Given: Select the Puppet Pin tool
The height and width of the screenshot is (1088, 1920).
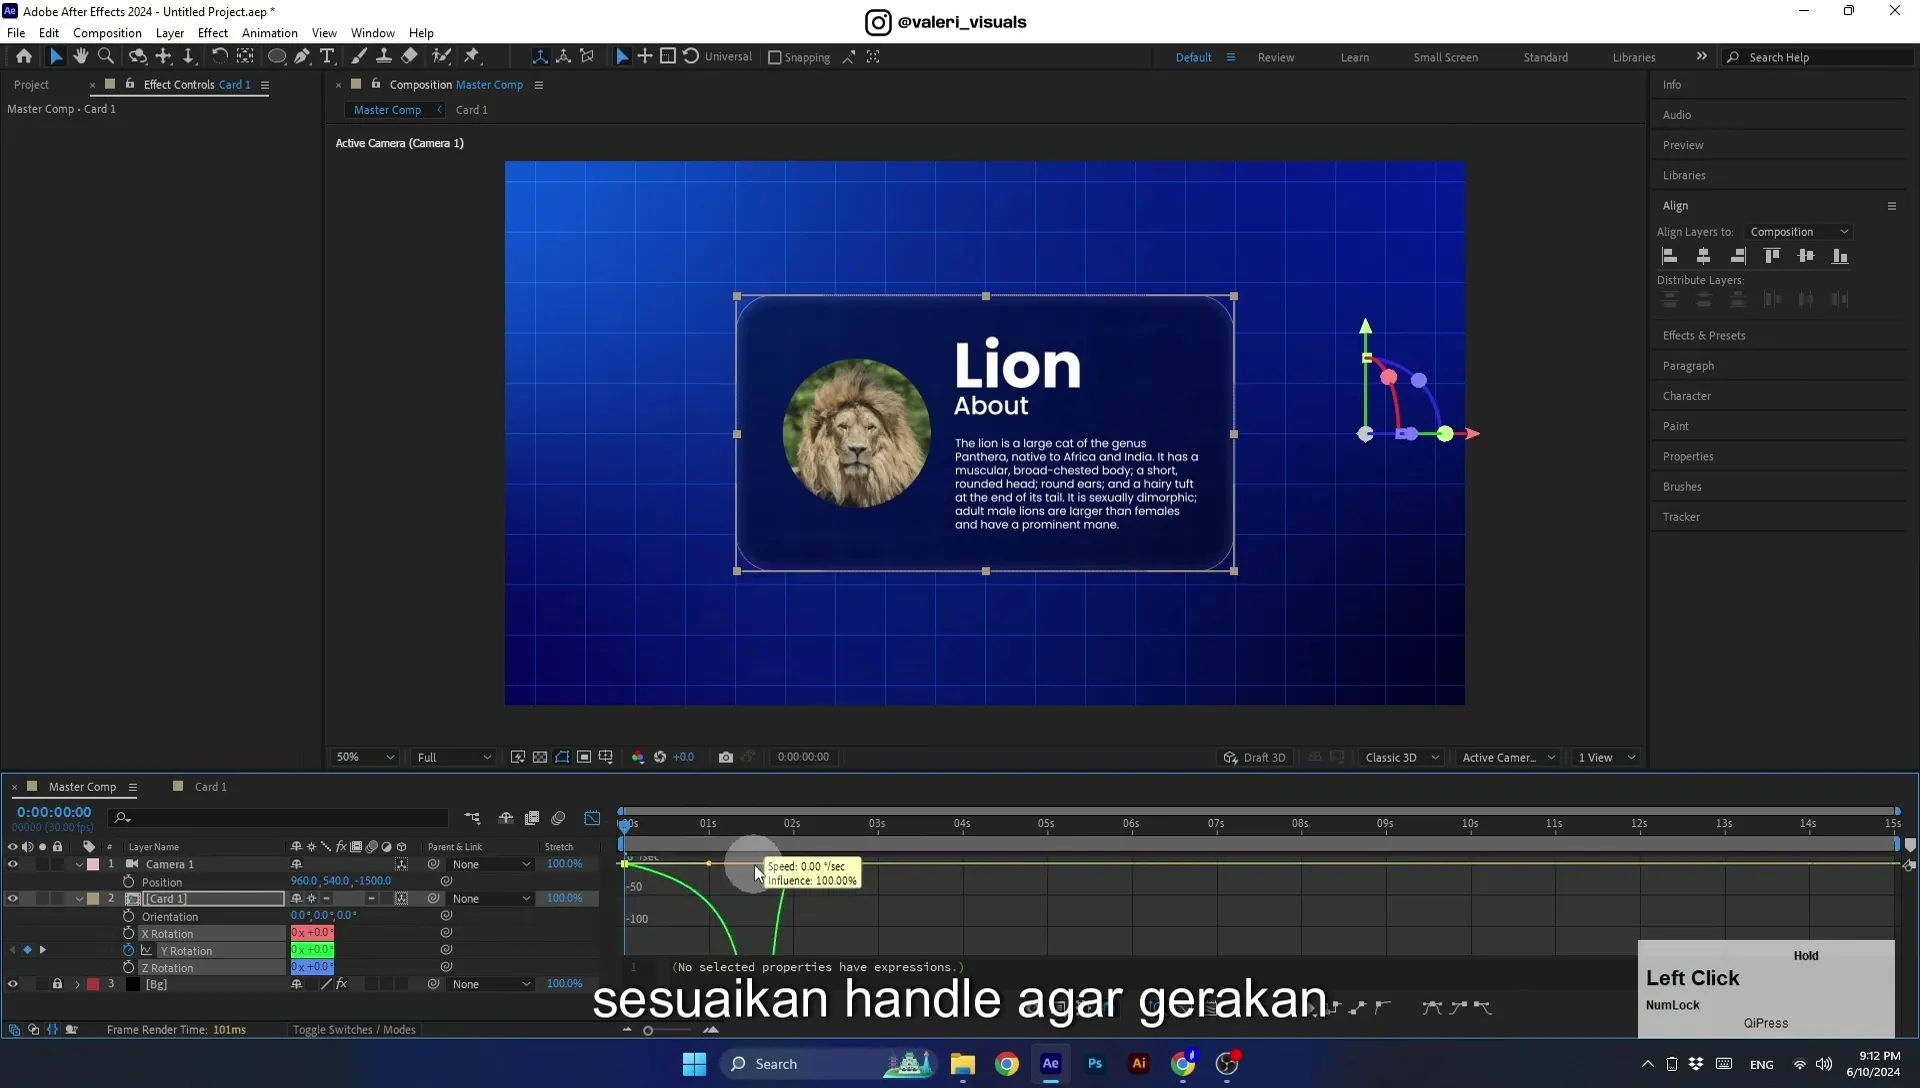Looking at the screenshot, I should 472,57.
